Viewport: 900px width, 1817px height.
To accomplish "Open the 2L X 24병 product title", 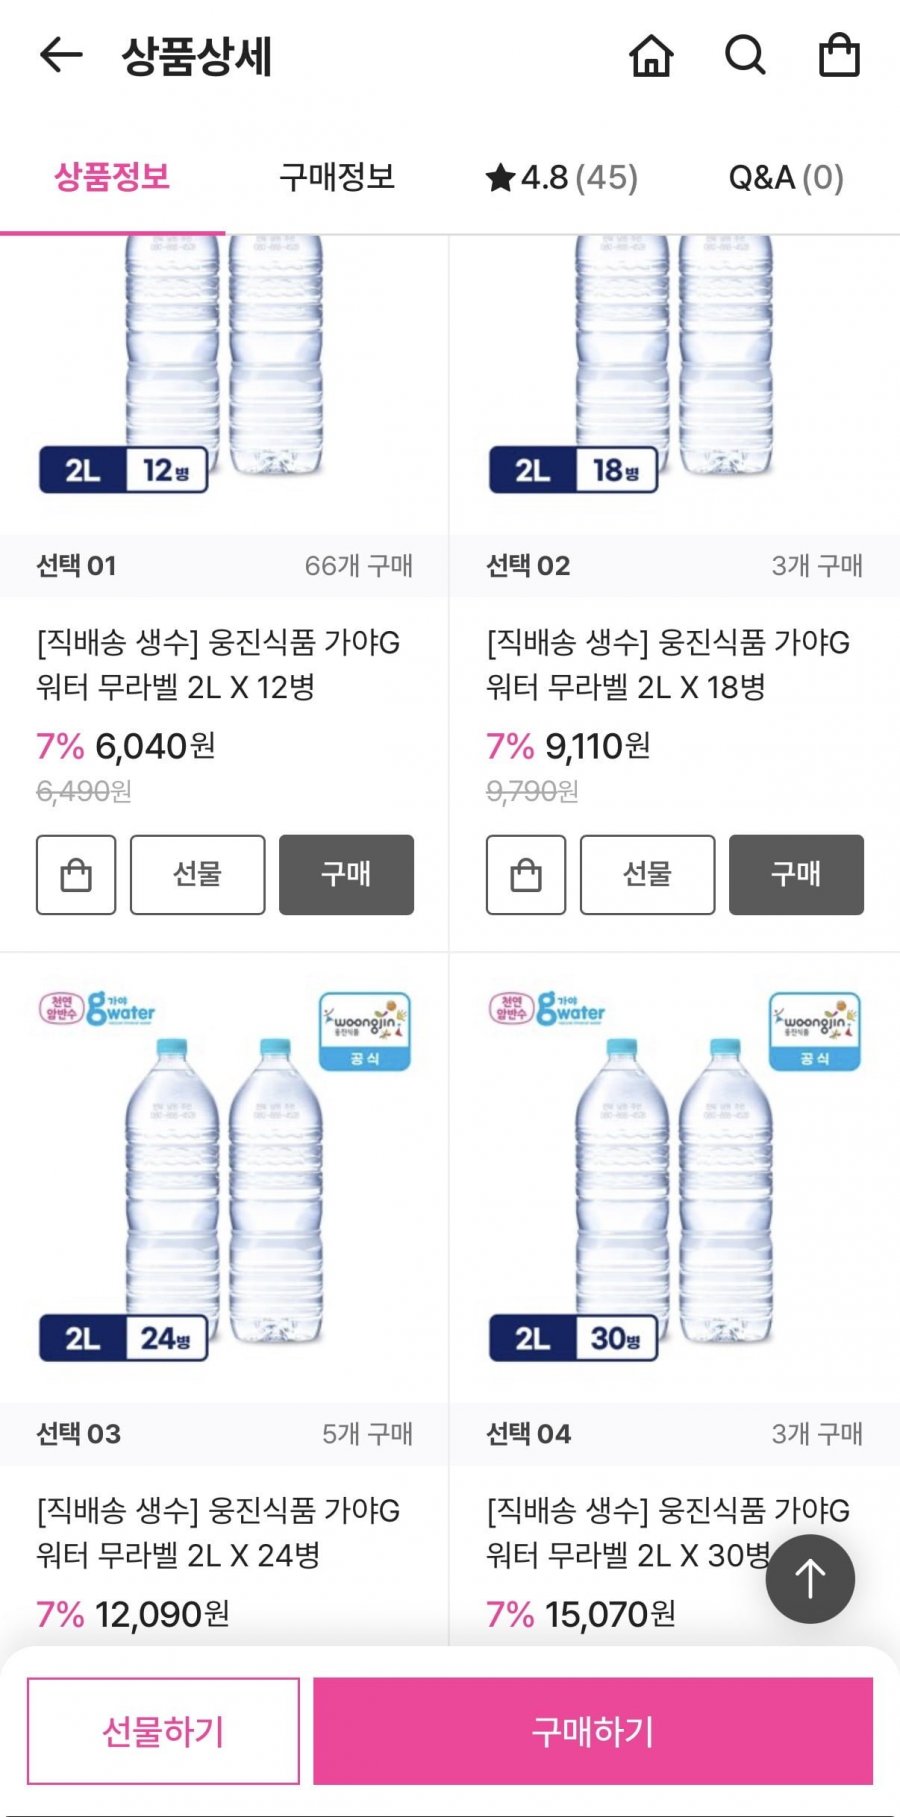I will point(218,1532).
